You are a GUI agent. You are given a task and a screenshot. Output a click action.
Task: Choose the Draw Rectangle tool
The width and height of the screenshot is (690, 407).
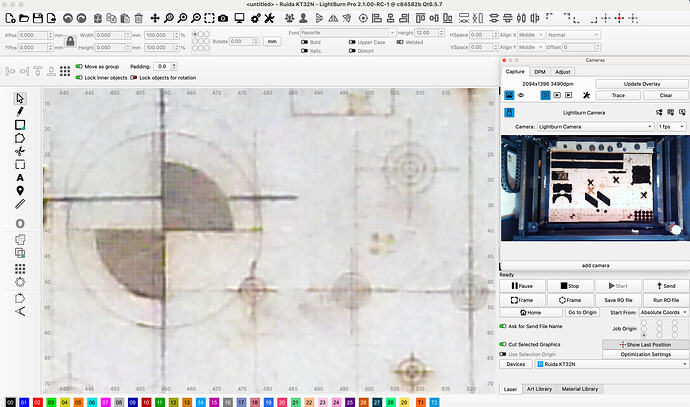click(20, 124)
